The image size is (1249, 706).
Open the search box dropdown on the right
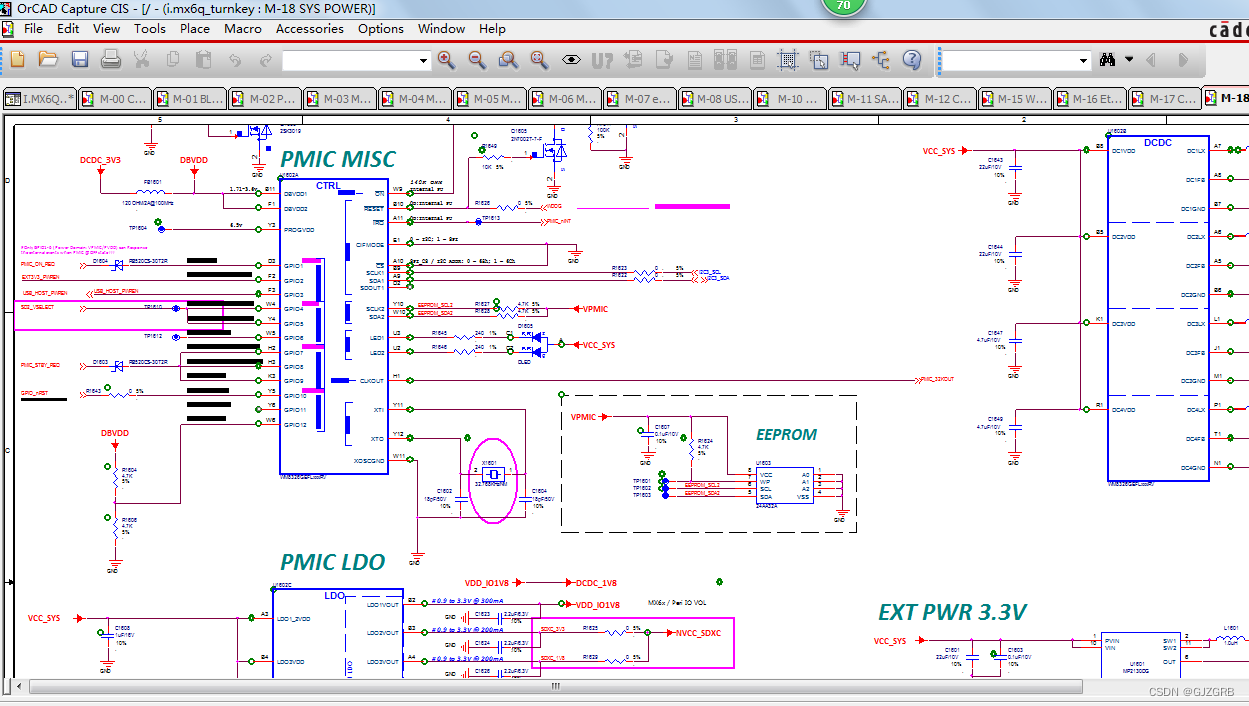tap(1085, 60)
